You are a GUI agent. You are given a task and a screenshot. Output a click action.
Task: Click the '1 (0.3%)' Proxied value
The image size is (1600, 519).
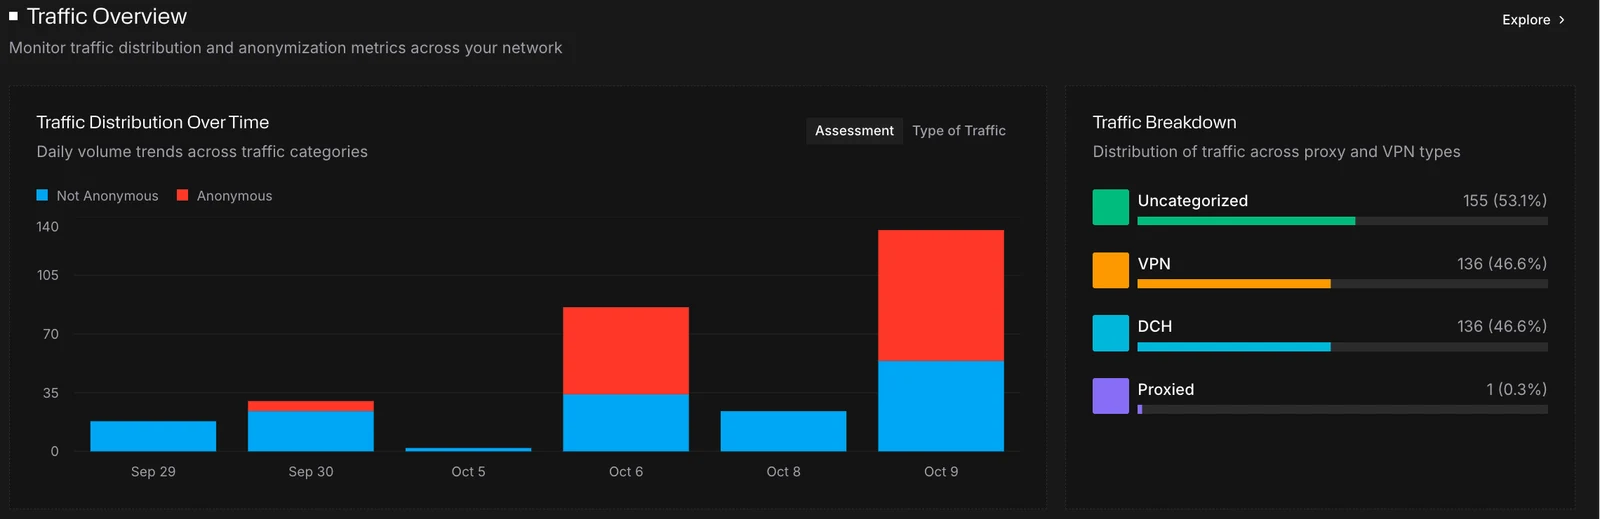point(1516,389)
